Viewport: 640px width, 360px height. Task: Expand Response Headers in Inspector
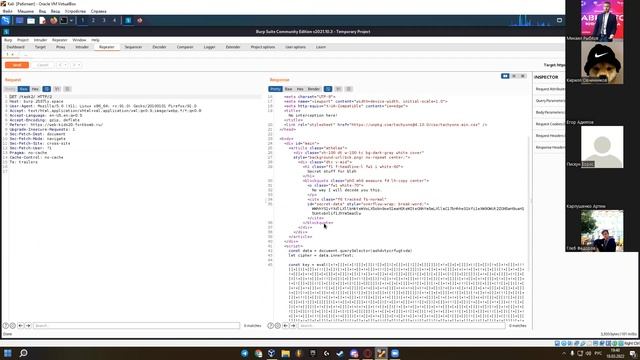click(549, 147)
